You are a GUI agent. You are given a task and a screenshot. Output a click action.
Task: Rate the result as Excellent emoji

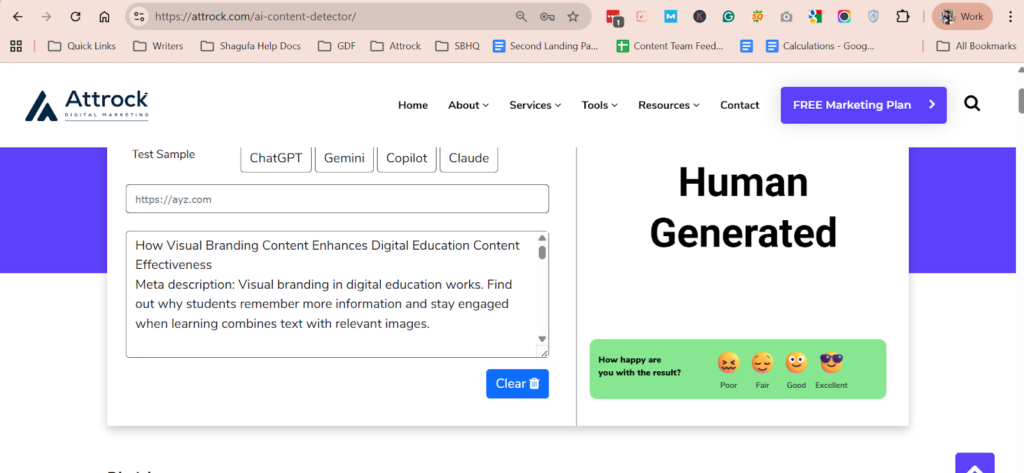(x=831, y=363)
